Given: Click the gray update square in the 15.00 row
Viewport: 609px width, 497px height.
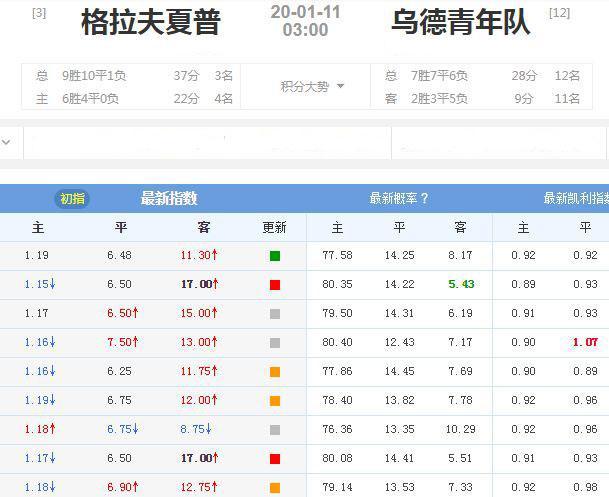Looking at the screenshot, I should pos(275,314).
